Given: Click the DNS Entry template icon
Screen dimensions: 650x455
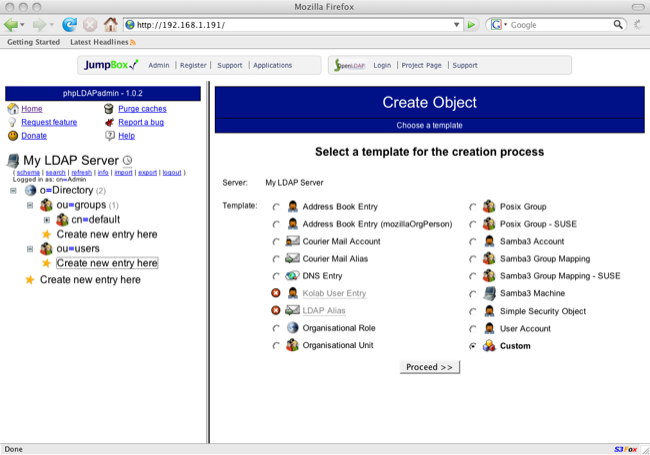Looking at the screenshot, I should [292, 276].
